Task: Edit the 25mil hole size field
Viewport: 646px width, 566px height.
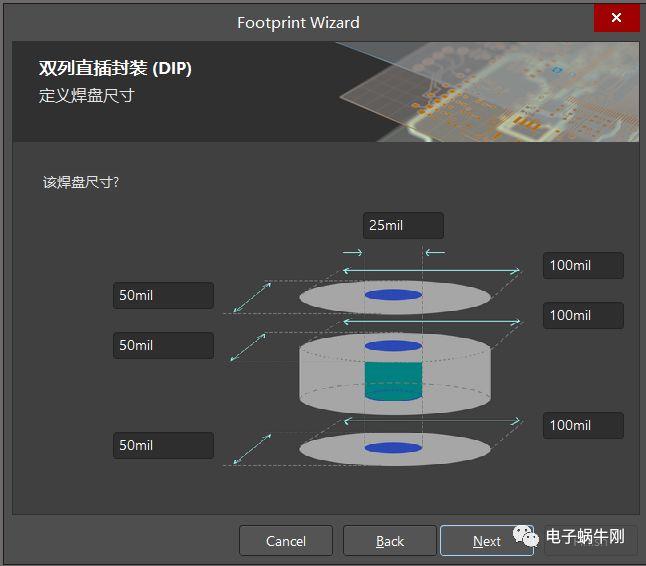Action: tap(403, 225)
